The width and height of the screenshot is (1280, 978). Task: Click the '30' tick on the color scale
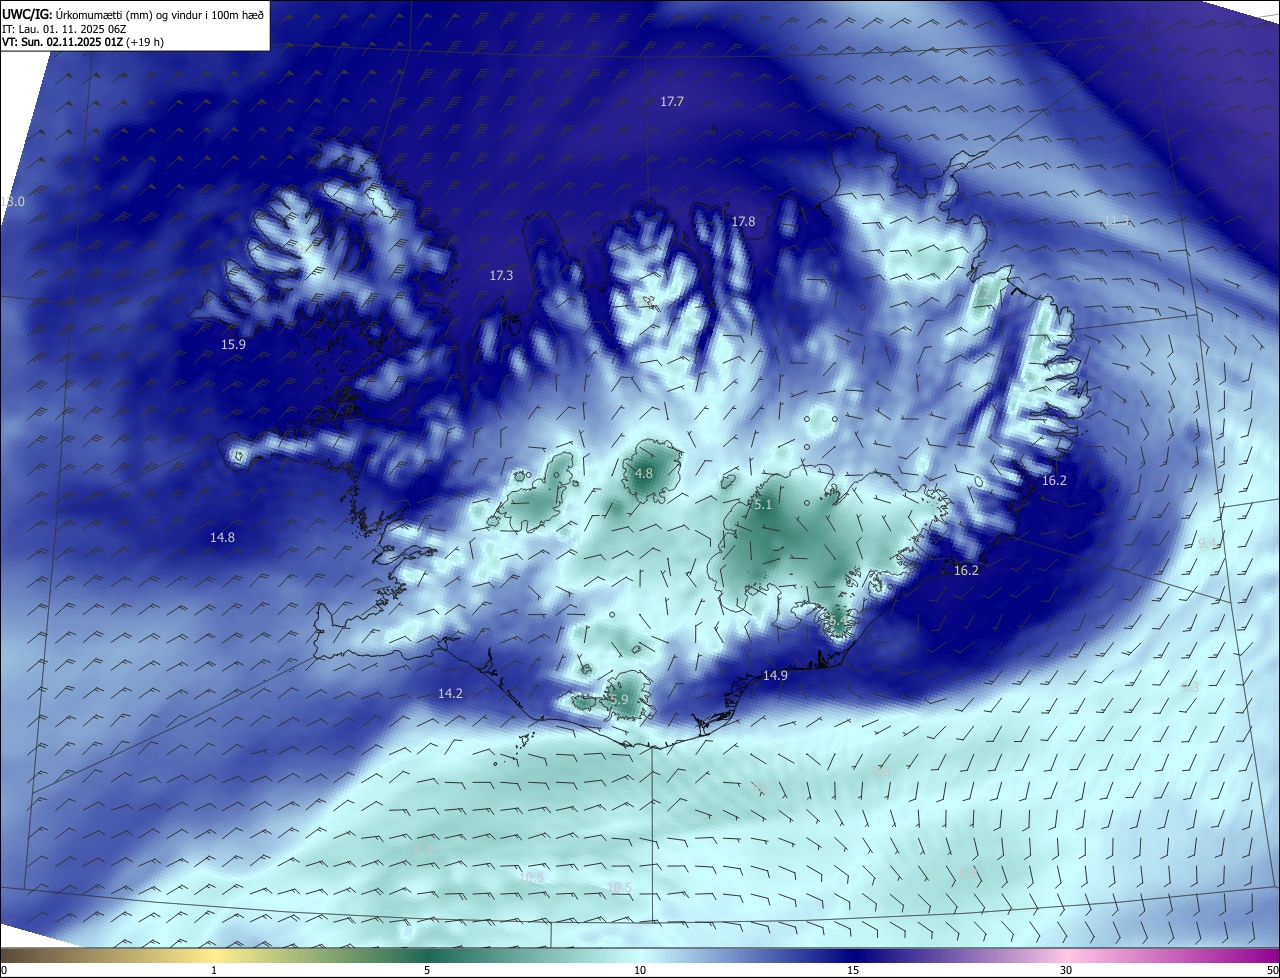coord(1066,970)
